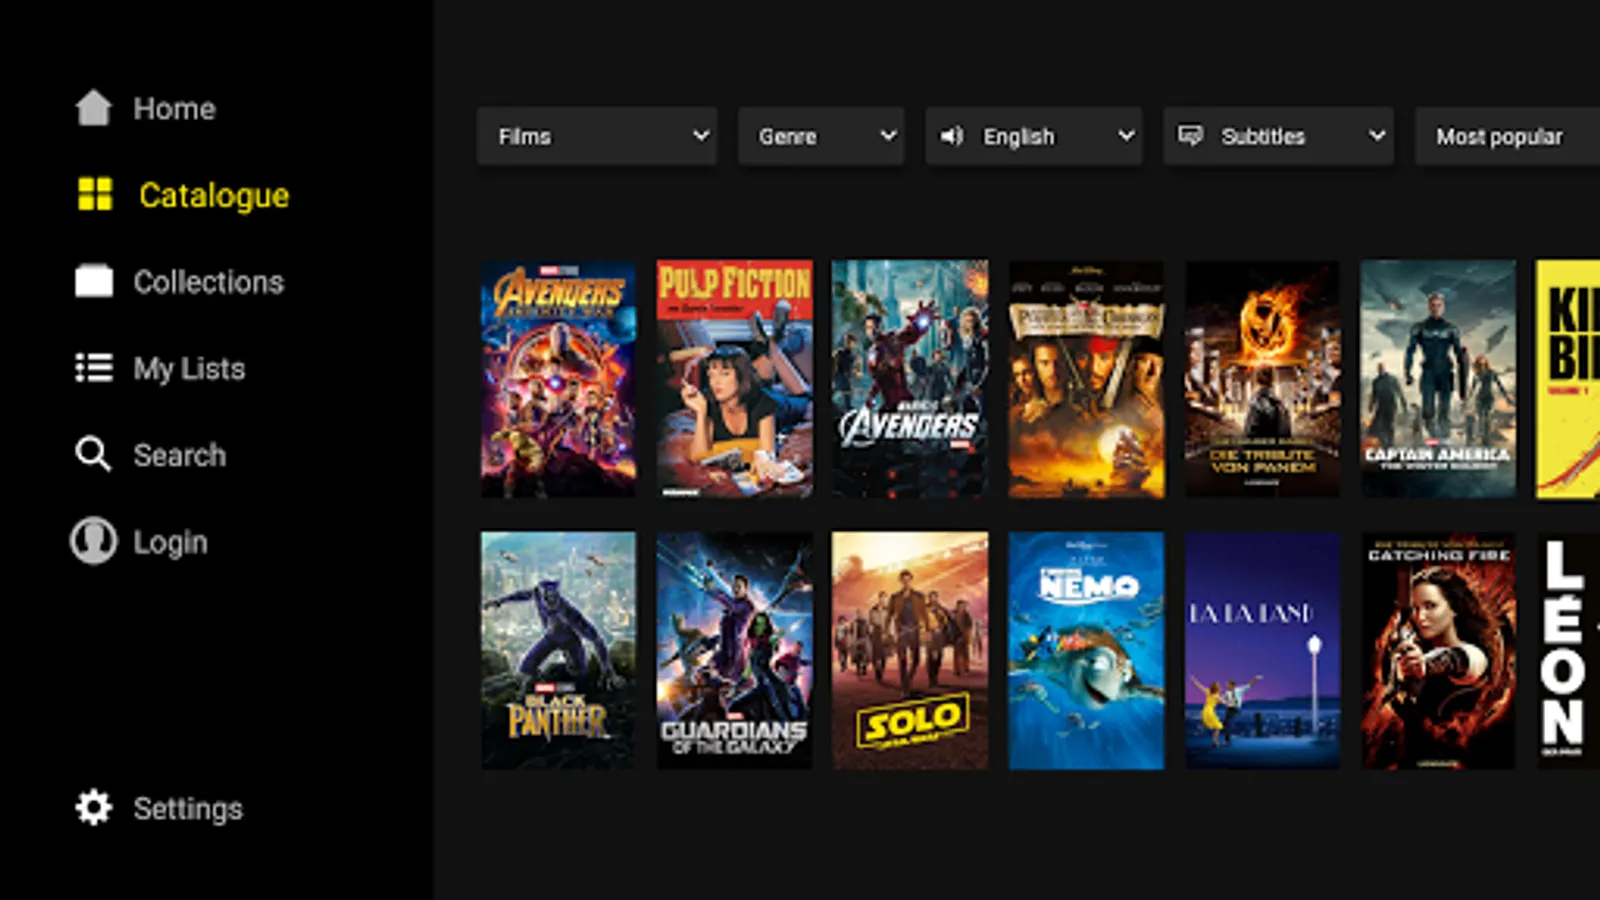The width and height of the screenshot is (1600, 900).
Task: Select Die Tribute von Panem poster
Action: (1262, 379)
